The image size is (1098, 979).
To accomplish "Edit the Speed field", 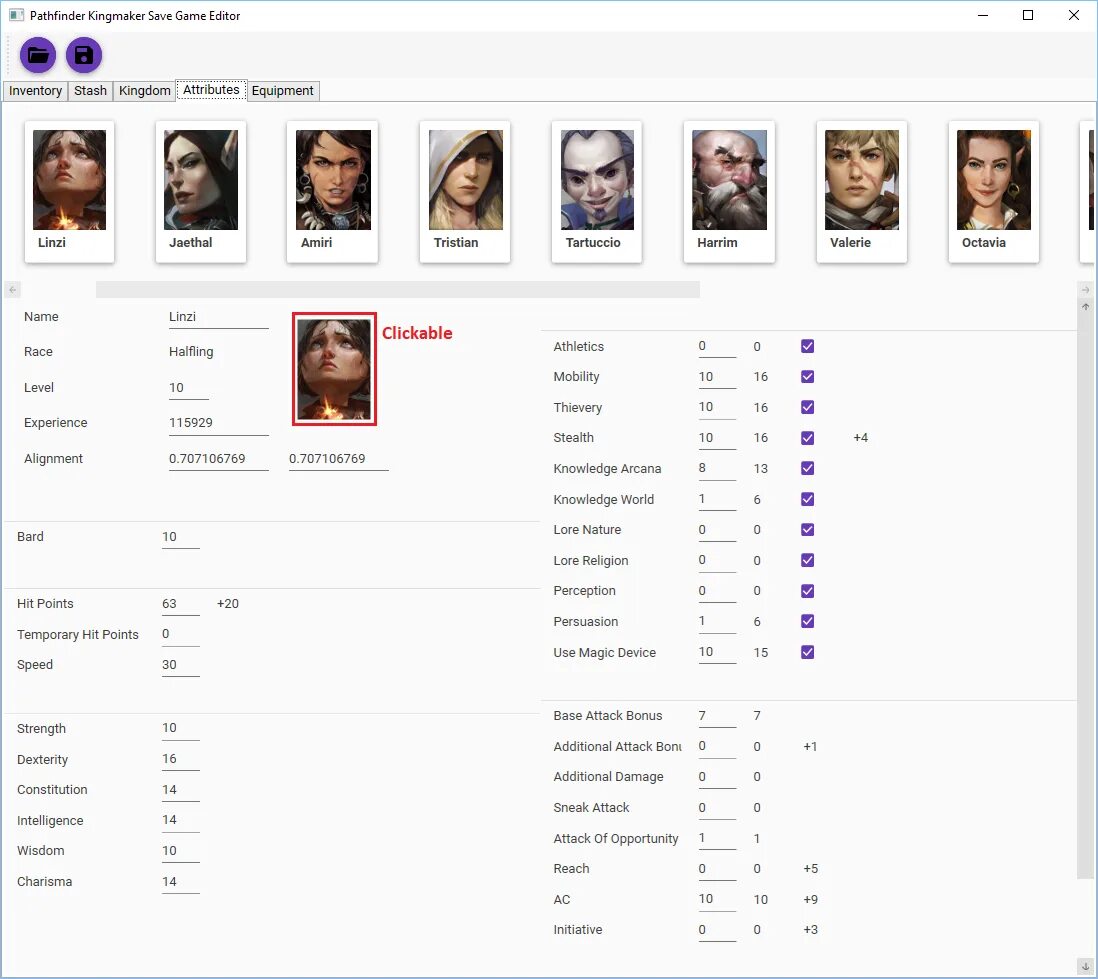I will click(x=181, y=665).
